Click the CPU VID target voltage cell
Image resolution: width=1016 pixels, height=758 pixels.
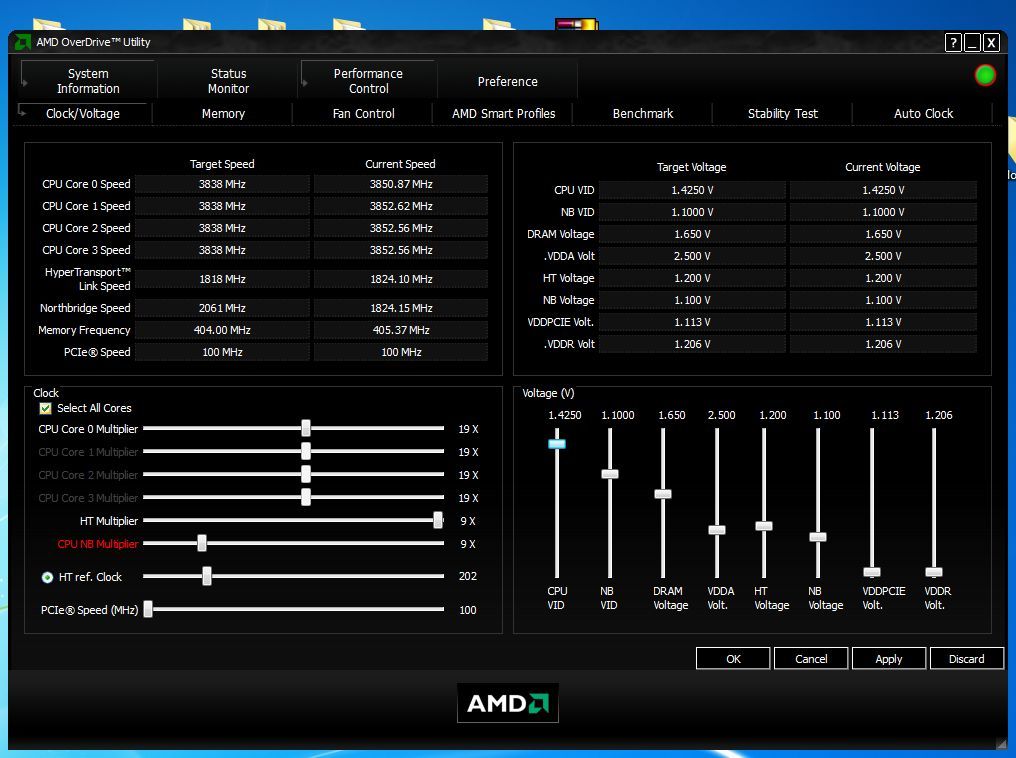point(692,190)
